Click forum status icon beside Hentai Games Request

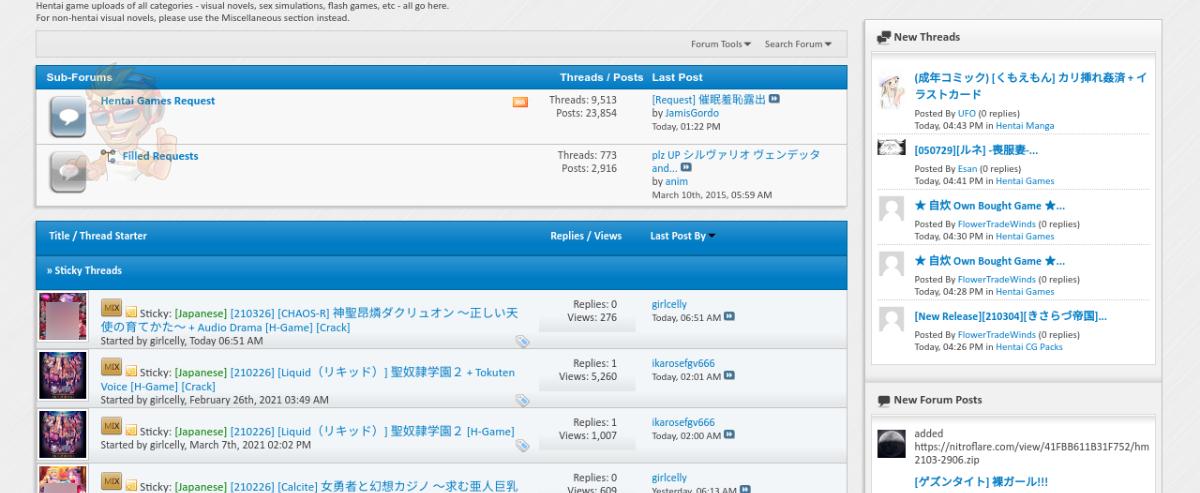pyautogui.click(x=68, y=117)
